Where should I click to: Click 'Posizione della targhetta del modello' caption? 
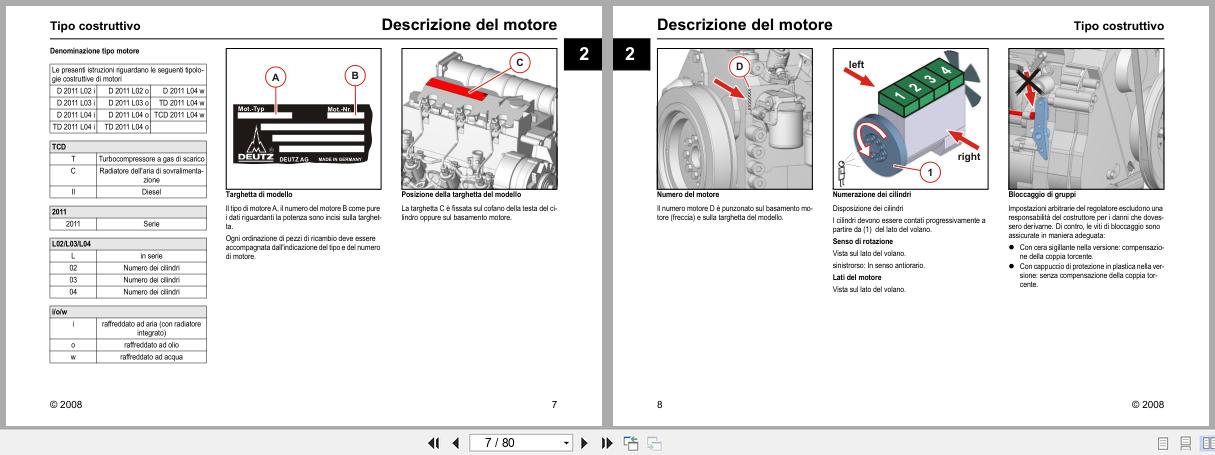pos(461,193)
